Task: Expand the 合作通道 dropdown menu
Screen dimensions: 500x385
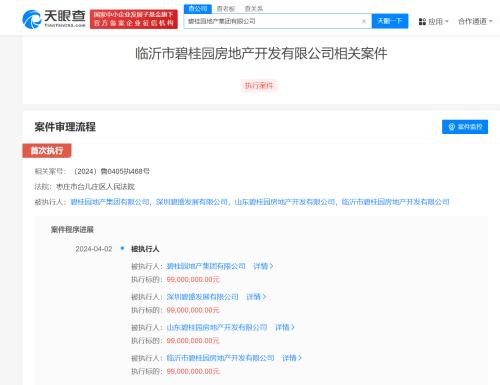Action: [475, 21]
